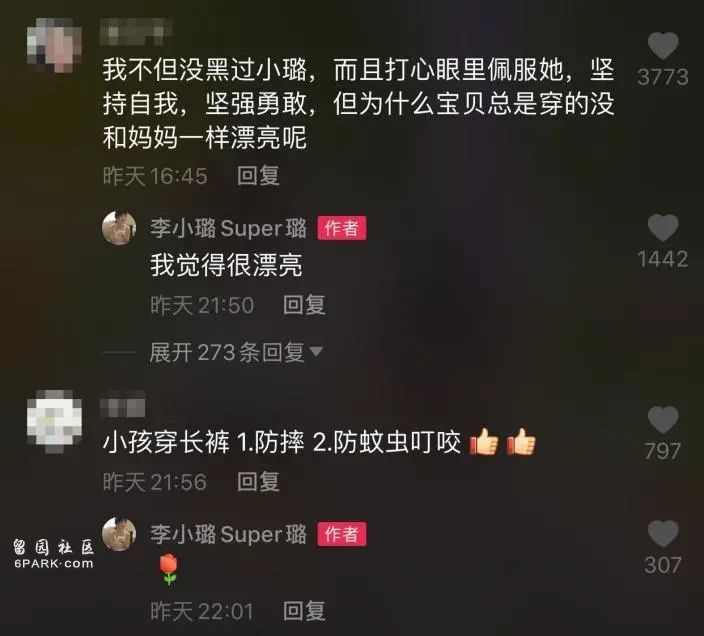Tap the heart next to 307 likes
Viewport: 704px width, 636px height.
pyautogui.click(x=663, y=534)
